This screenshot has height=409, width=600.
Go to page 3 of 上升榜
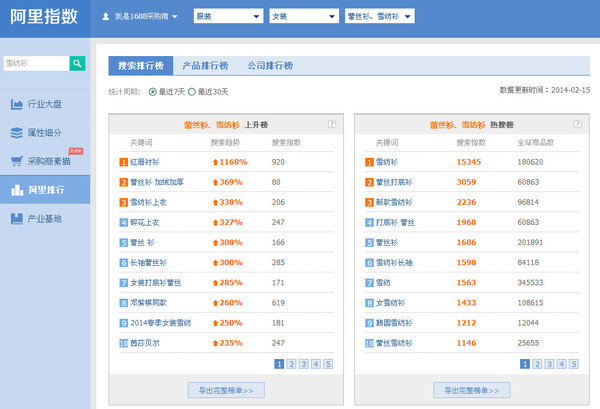304,364
